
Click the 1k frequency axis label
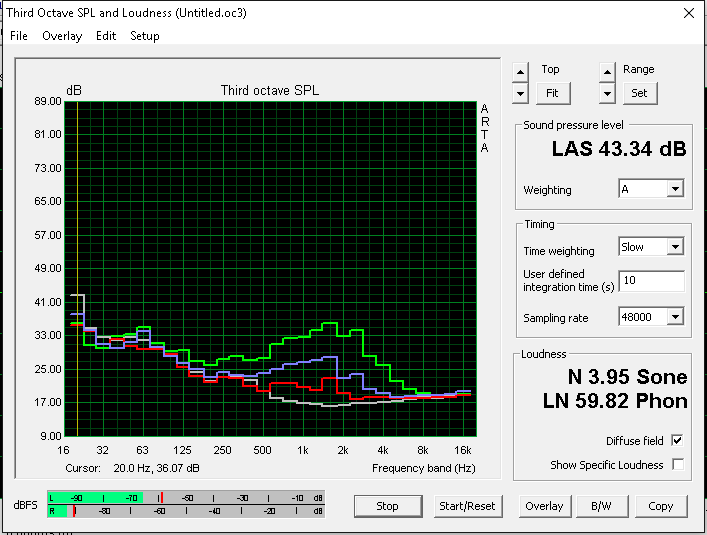pyautogui.click(x=303, y=450)
